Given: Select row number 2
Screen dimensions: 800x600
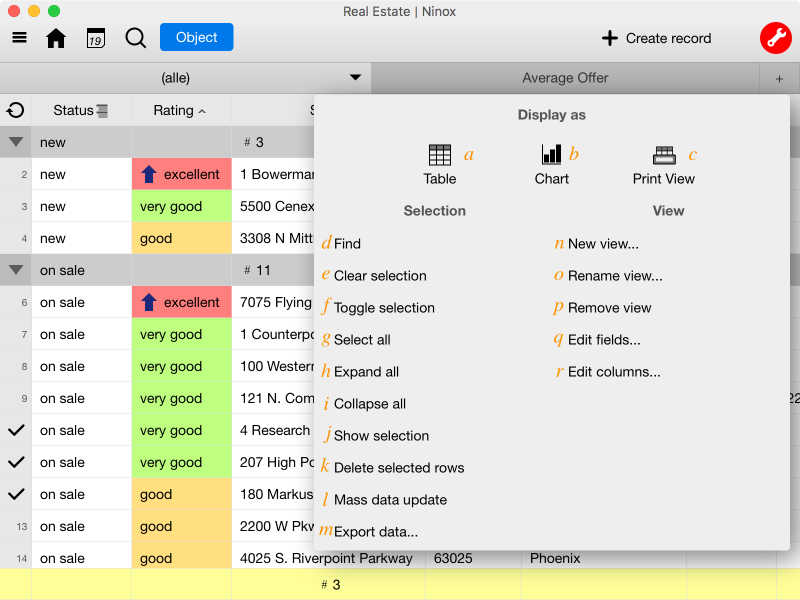Looking at the screenshot, I should (24, 174).
